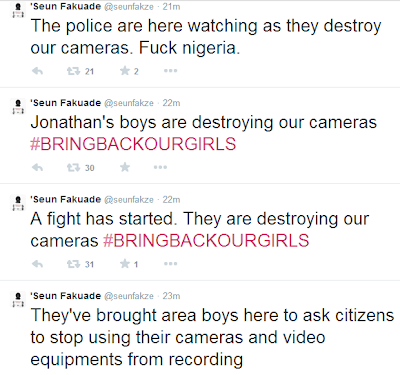Retweet the police watching tweet with 21 retweets

[73, 71]
